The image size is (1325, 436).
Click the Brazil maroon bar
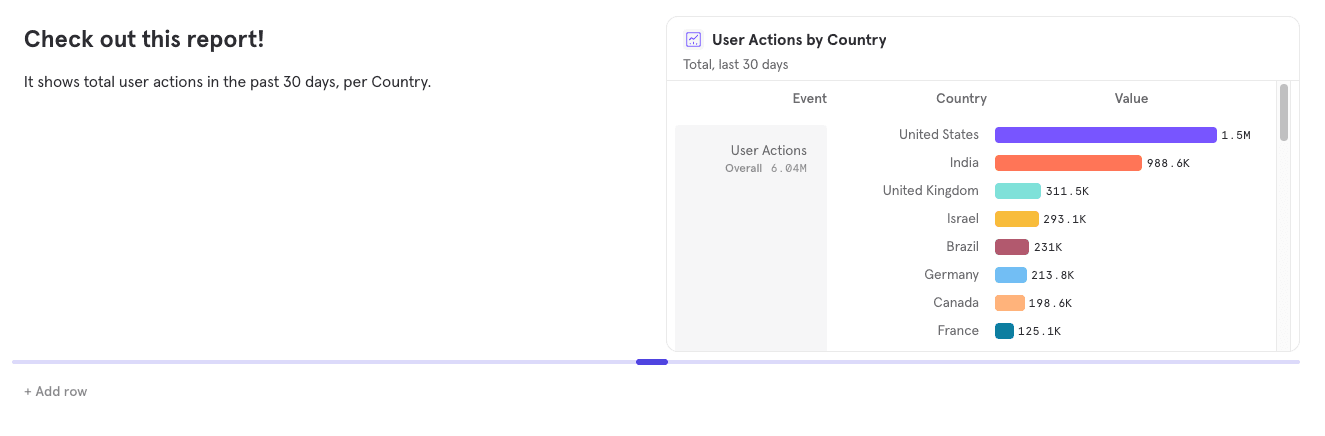pos(1011,247)
